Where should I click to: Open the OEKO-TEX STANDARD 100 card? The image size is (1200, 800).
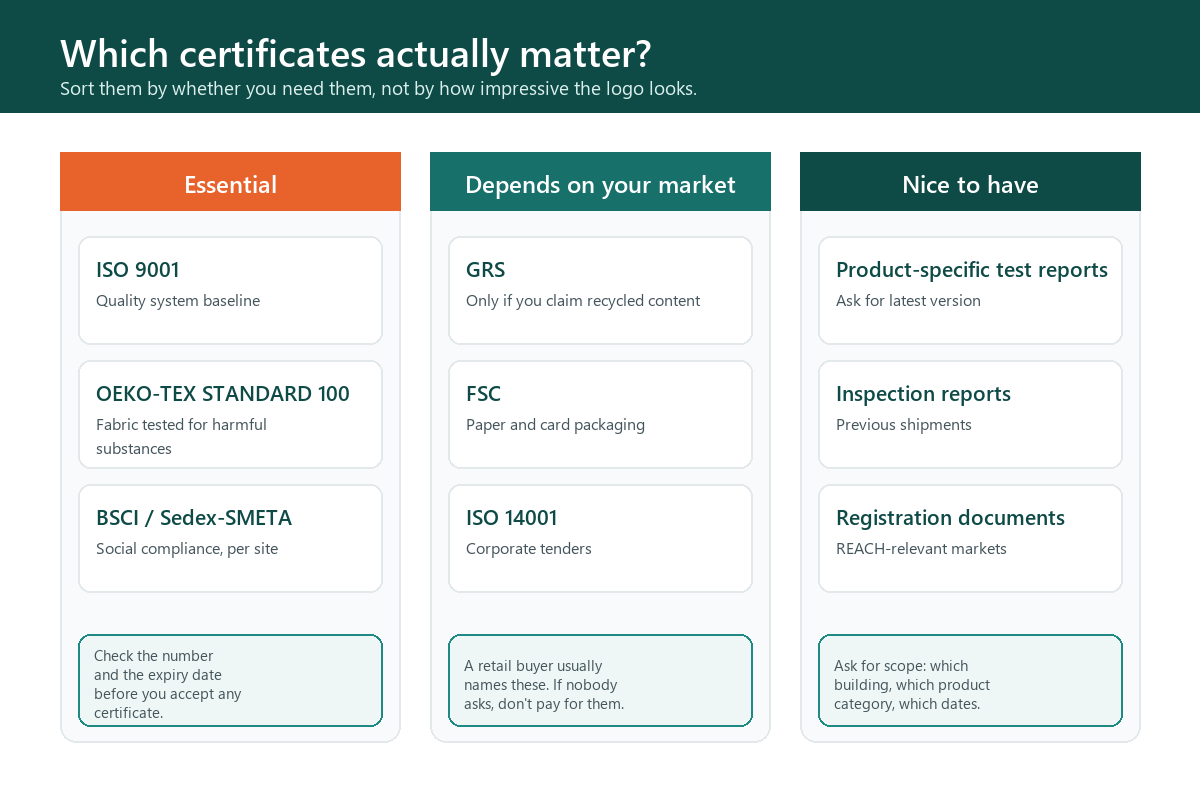230,414
